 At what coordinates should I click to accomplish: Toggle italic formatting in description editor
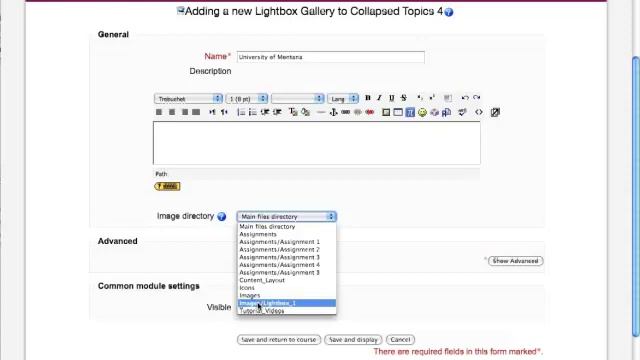(379, 98)
